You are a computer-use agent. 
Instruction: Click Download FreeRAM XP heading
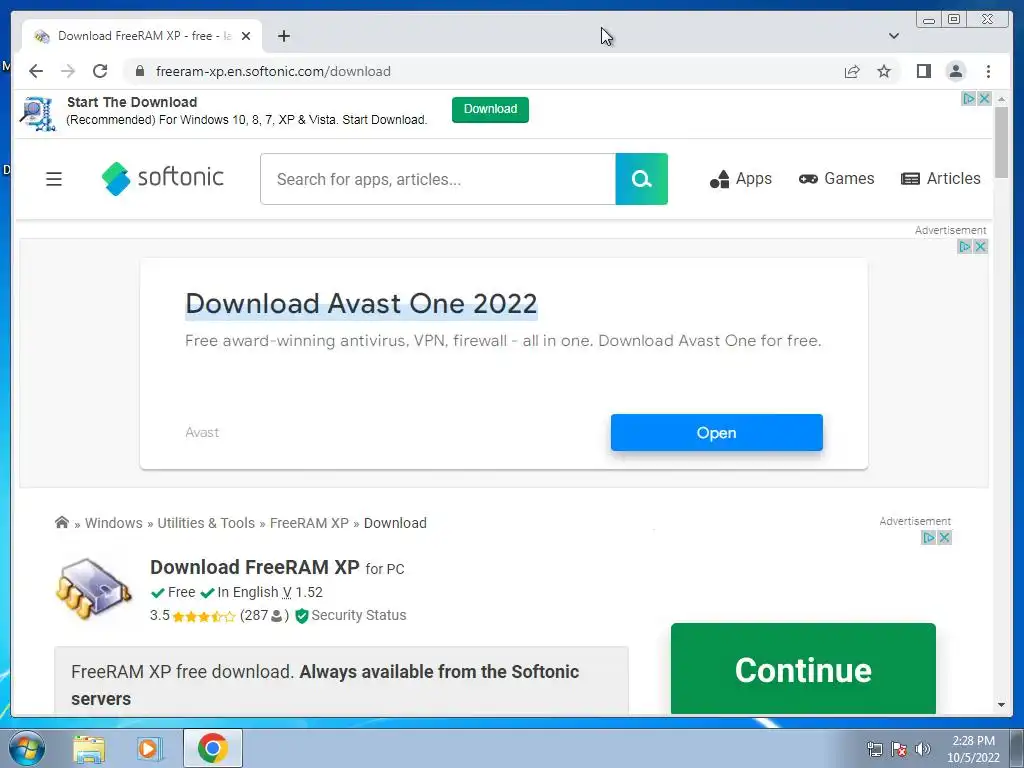[x=255, y=567]
